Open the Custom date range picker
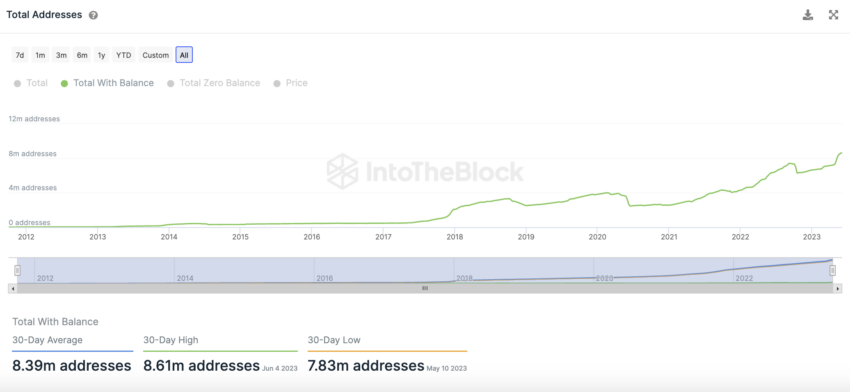Image resolution: width=850 pixels, height=392 pixels. point(156,55)
